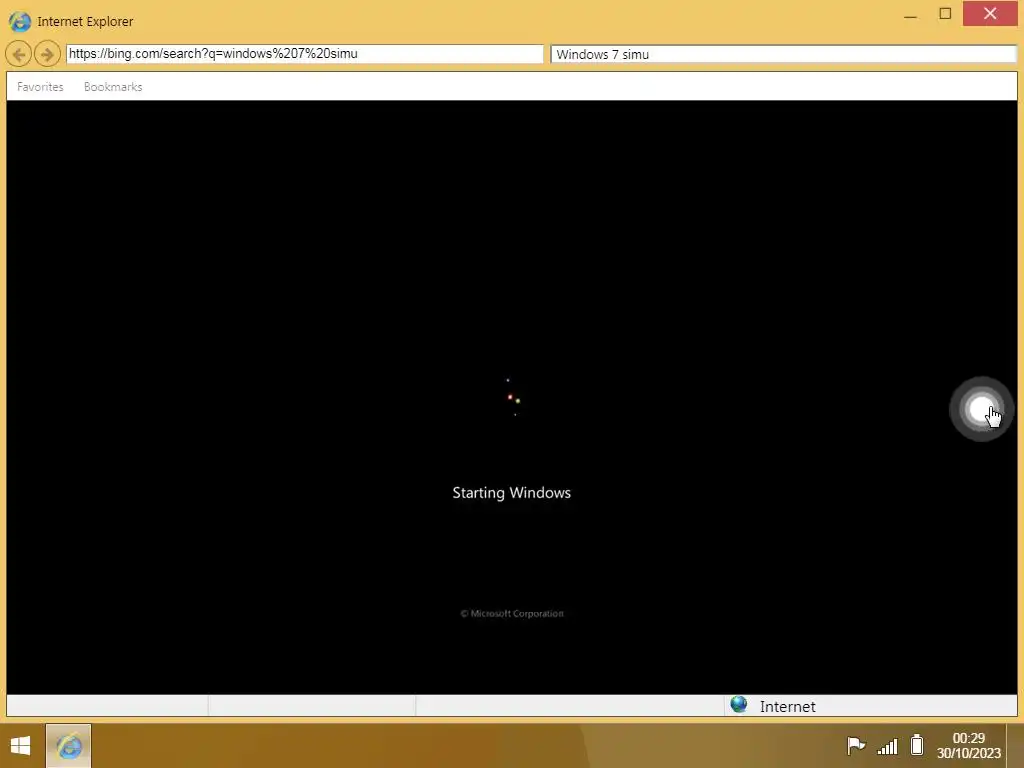
Task: Open the network signal tray icon
Action: [x=888, y=745]
